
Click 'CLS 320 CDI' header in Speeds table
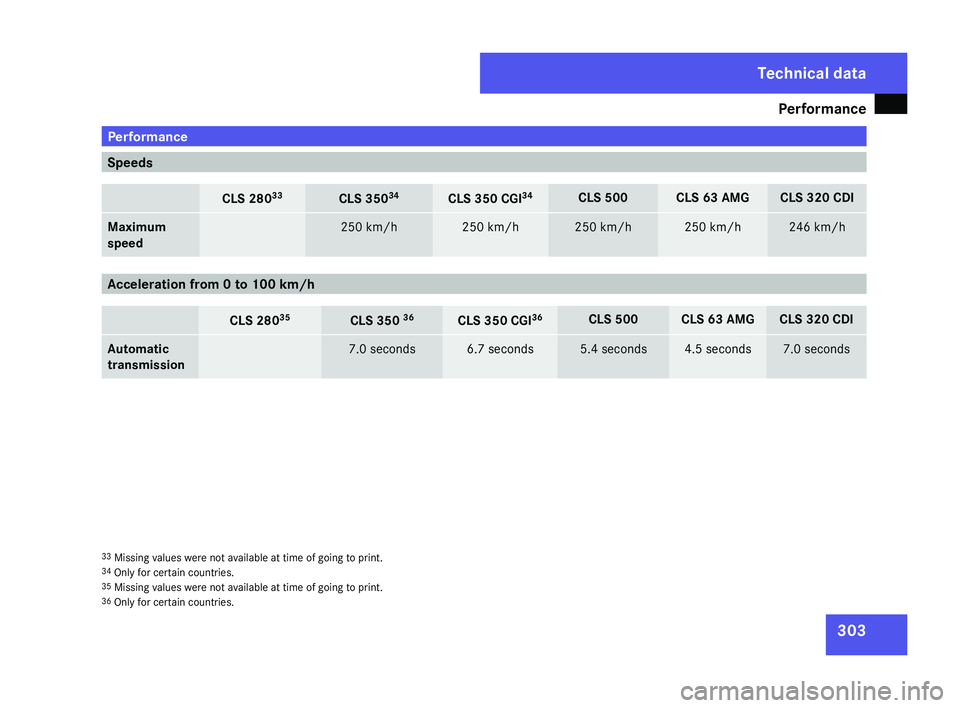click(x=816, y=197)
